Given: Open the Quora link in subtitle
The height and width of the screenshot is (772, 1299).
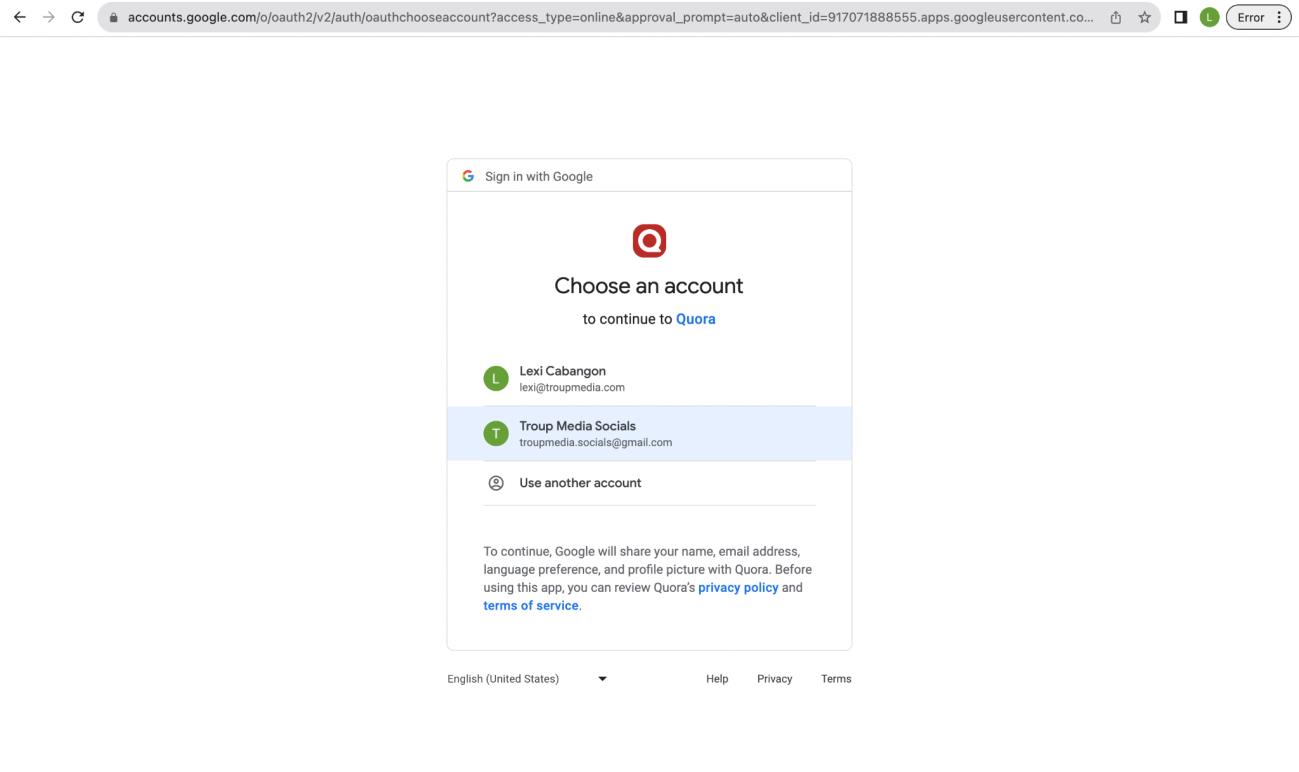Looking at the screenshot, I should point(695,320).
